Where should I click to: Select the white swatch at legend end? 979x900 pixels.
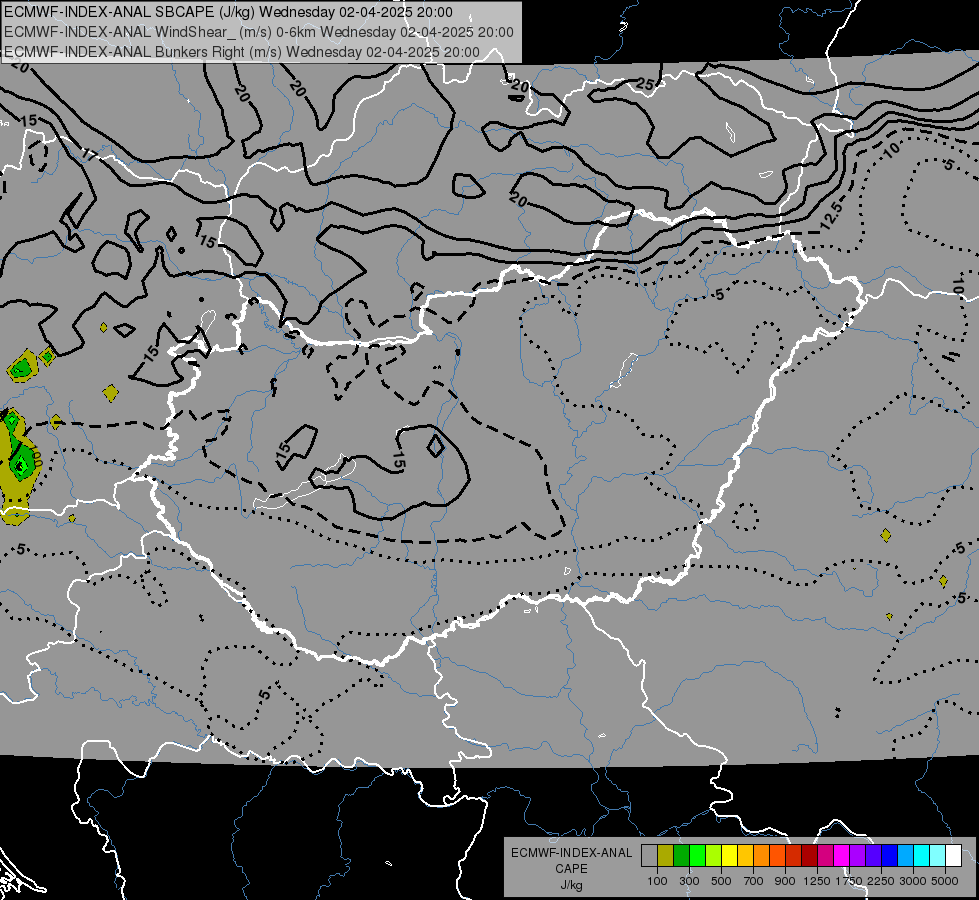coord(953,856)
